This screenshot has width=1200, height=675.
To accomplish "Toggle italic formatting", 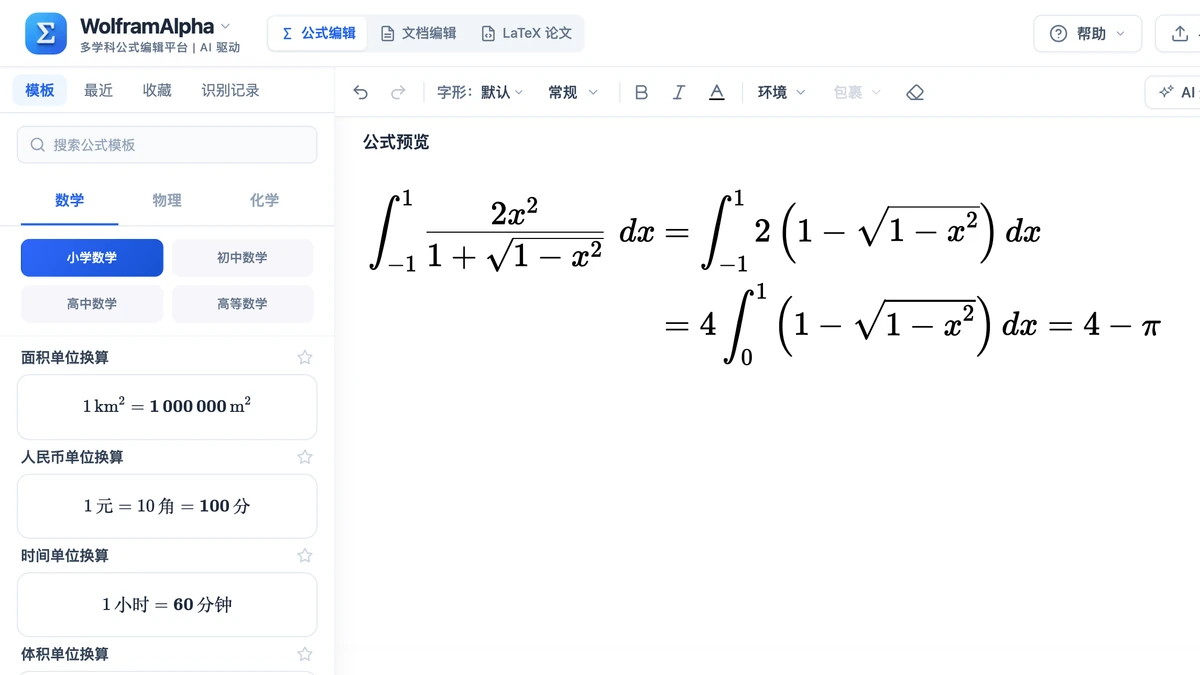I will (679, 92).
